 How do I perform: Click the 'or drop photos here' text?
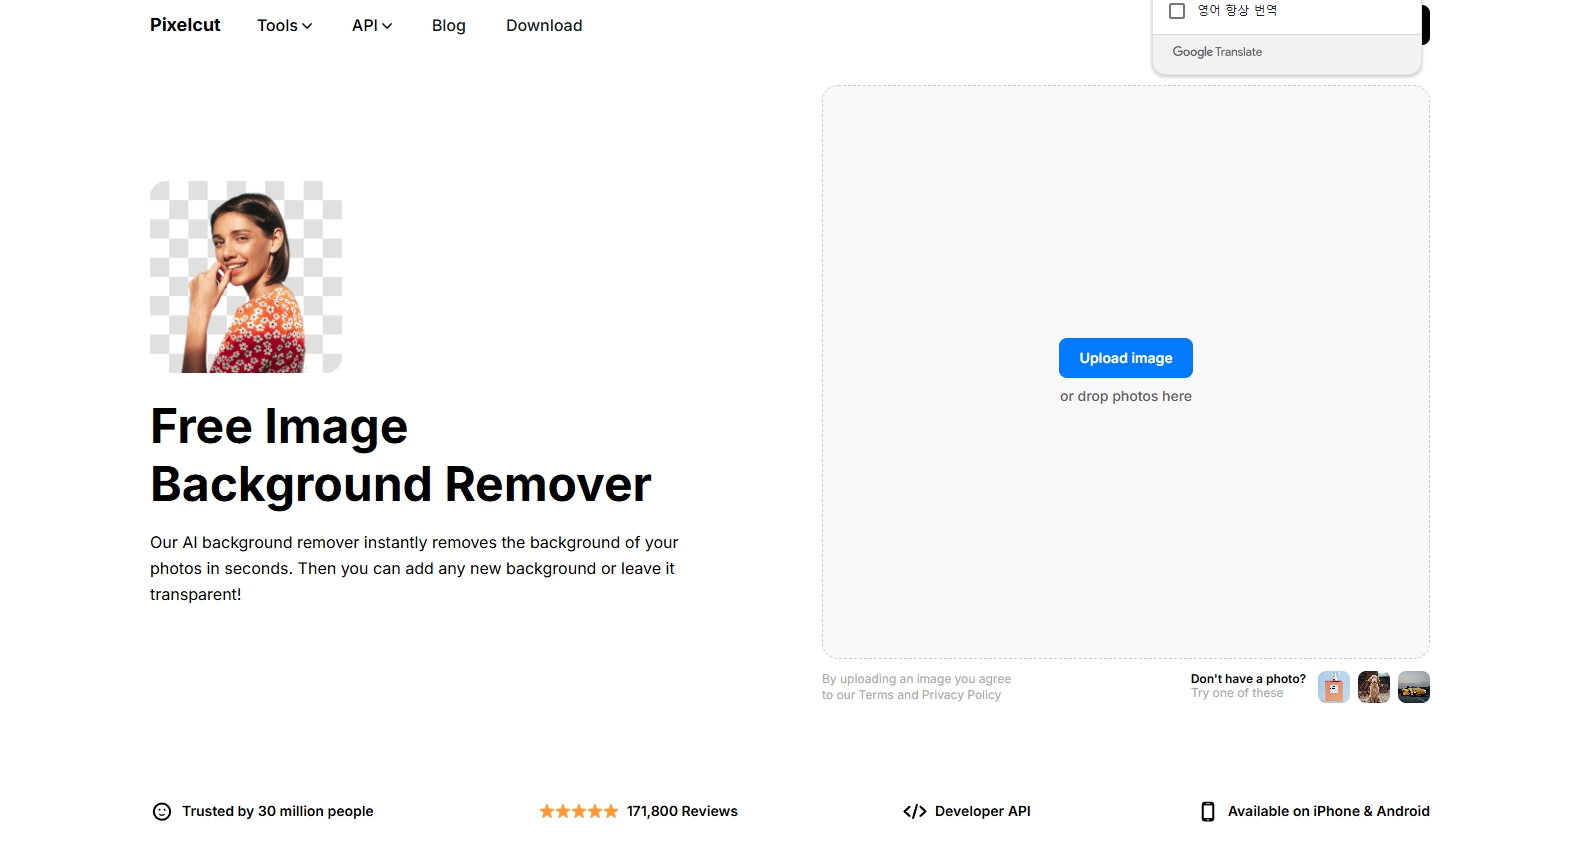tap(1126, 396)
